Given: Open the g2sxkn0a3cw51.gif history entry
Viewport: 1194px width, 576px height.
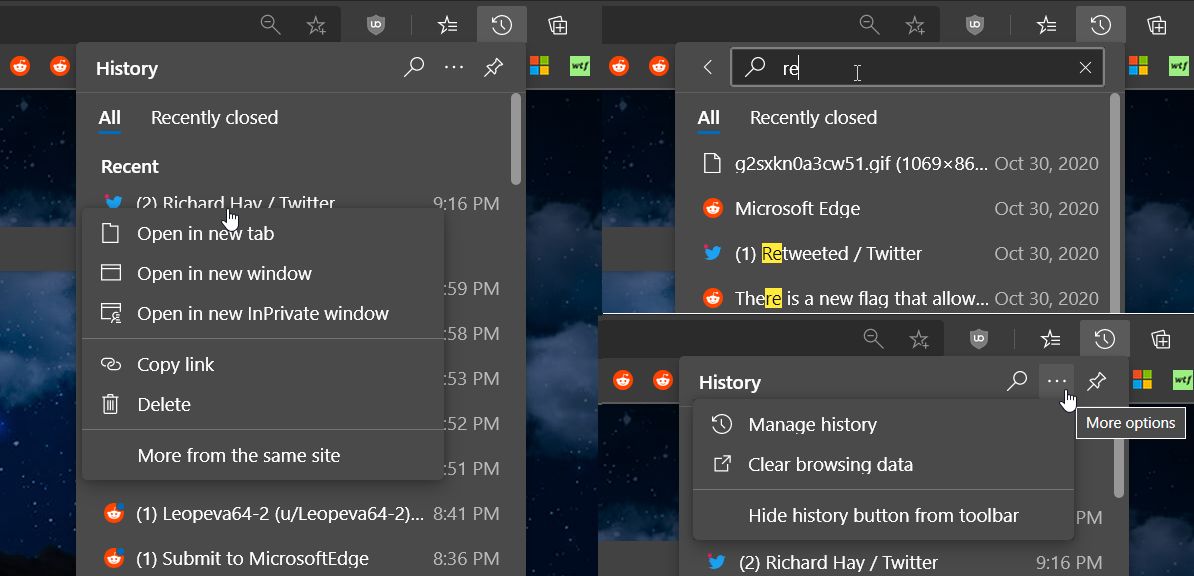Looking at the screenshot, I should [860, 164].
